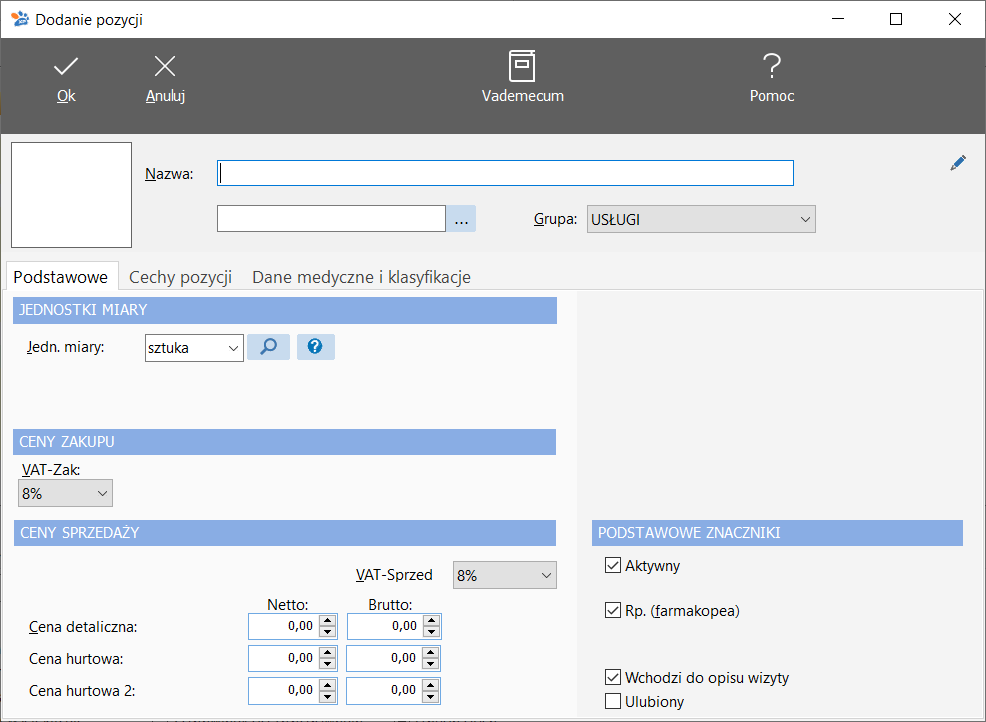Click the code field below Nazwa
986x722 pixels.
tap(331, 219)
